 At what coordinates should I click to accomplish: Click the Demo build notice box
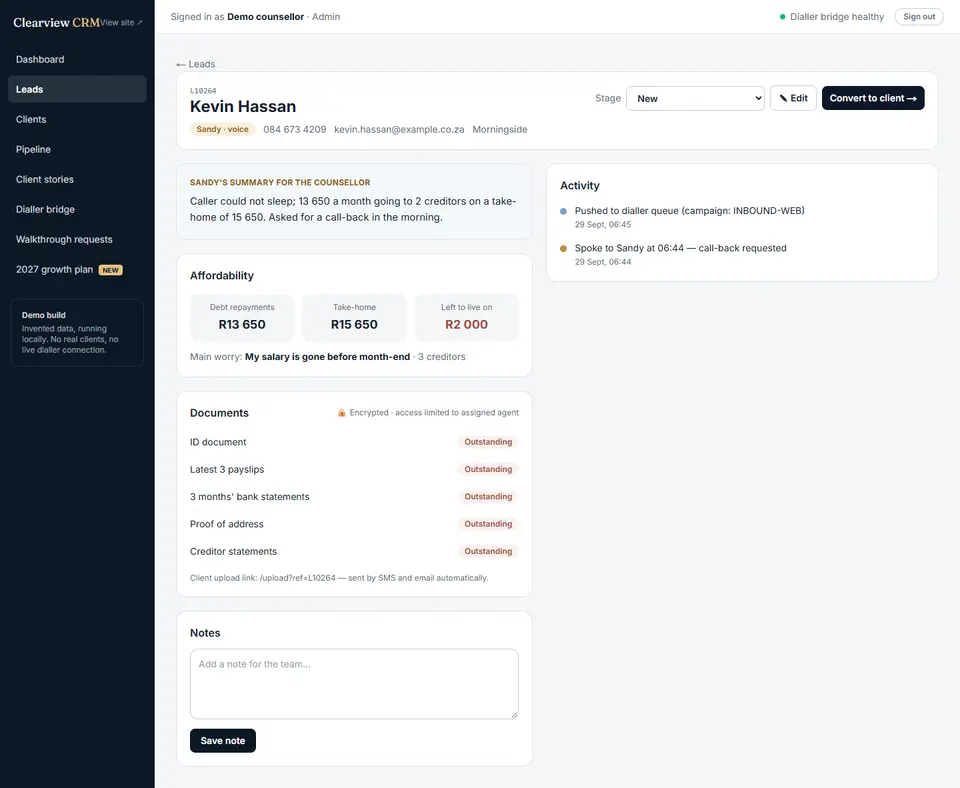point(77,332)
